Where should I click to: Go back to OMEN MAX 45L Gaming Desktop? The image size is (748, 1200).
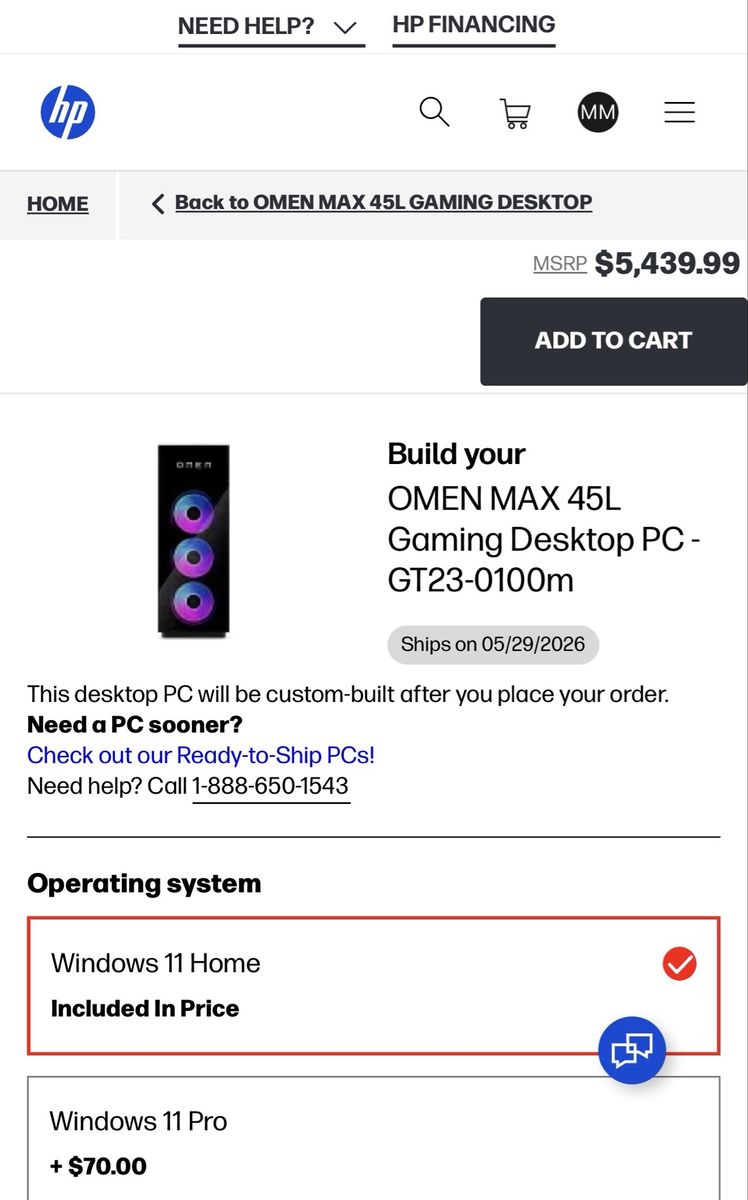coord(383,203)
